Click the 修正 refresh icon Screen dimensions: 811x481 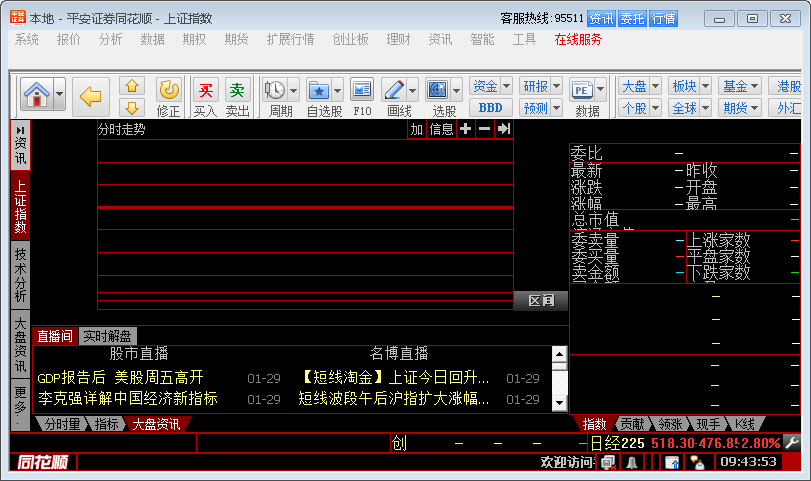tap(169, 89)
